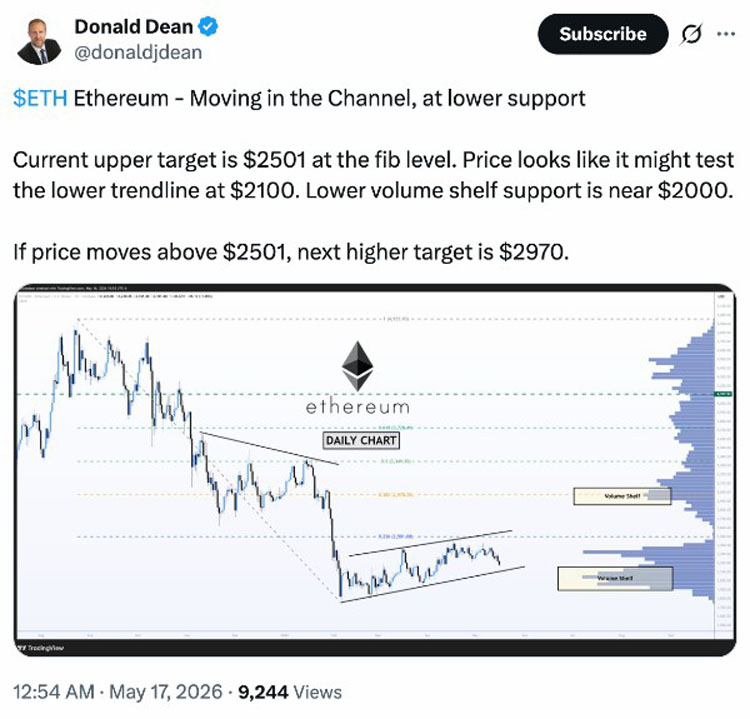This screenshot has height=719, width=750.
Task: Click the ethereum wordmark text in chart
Action: (358, 408)
